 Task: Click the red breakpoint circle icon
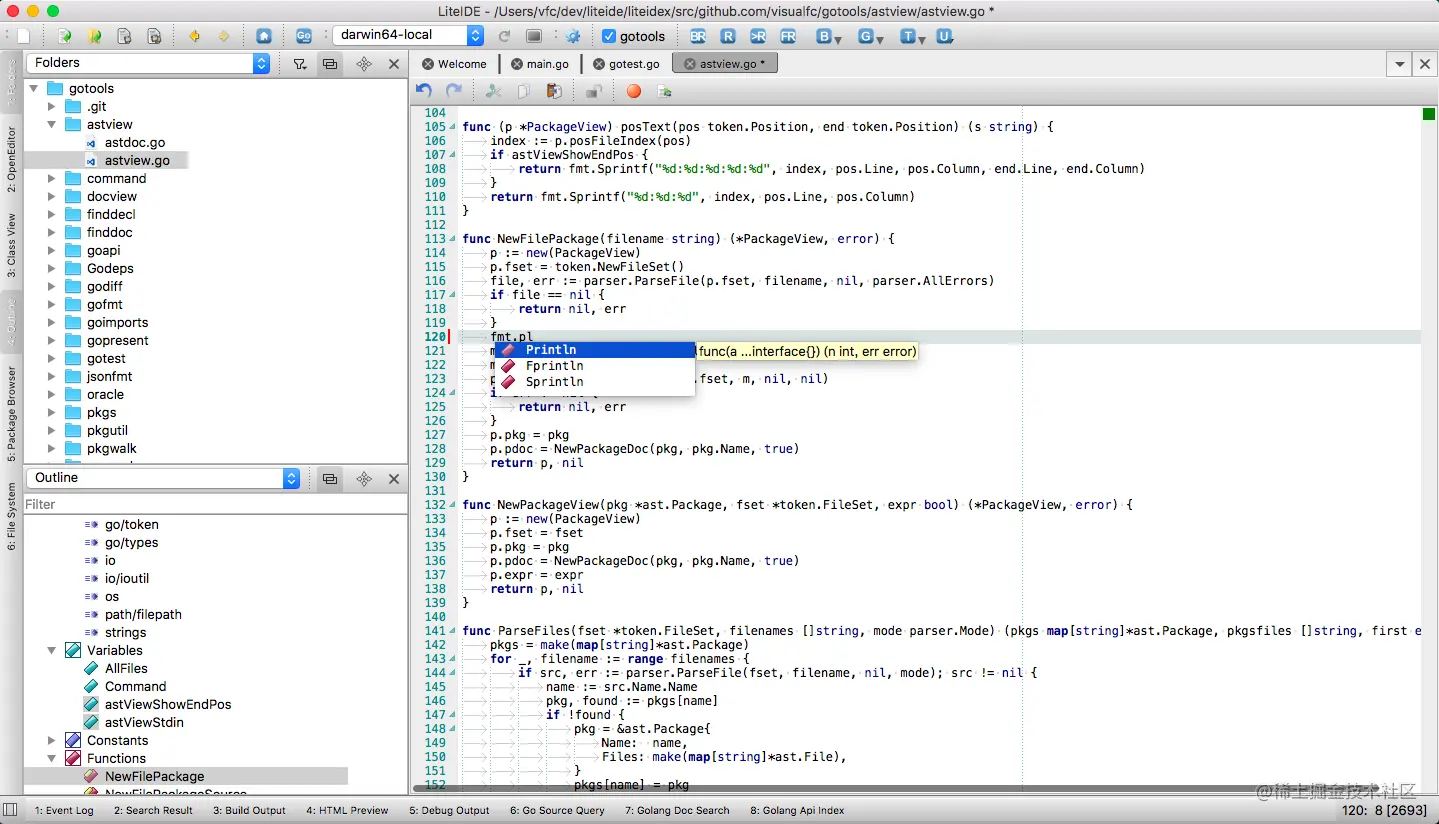coord(634,91)
